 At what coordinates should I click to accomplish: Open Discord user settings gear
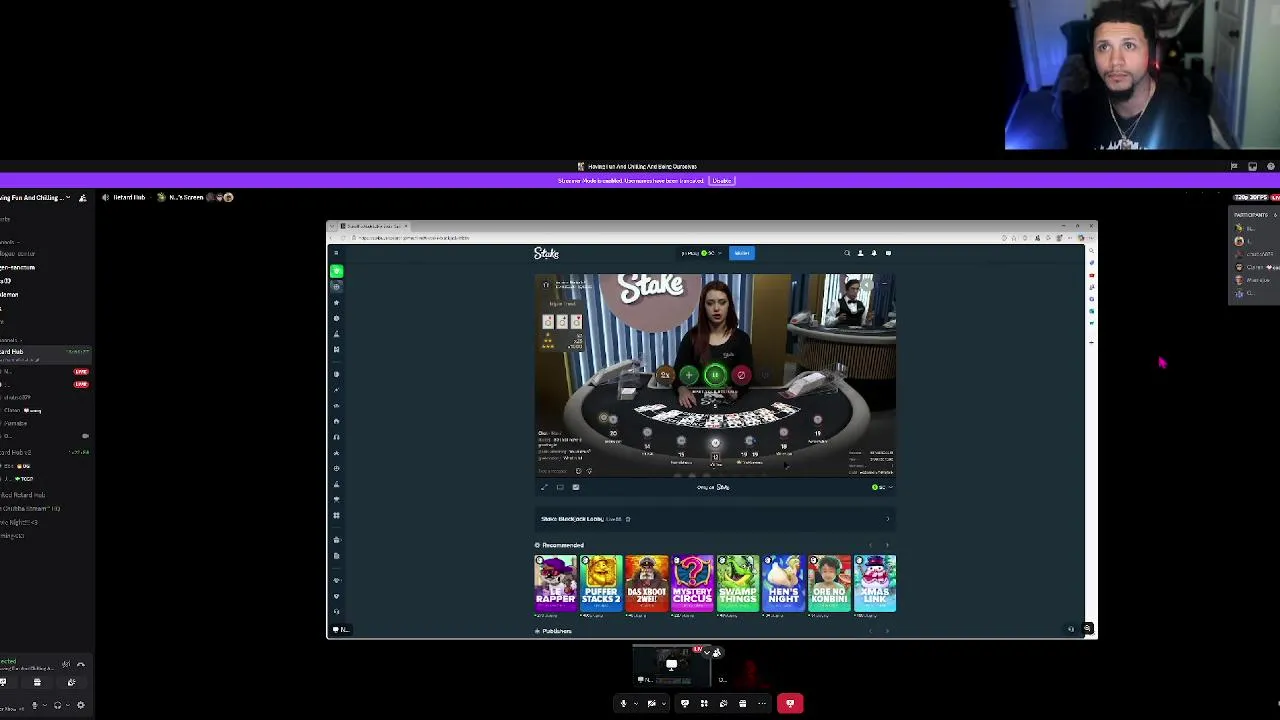click(80, 705)
